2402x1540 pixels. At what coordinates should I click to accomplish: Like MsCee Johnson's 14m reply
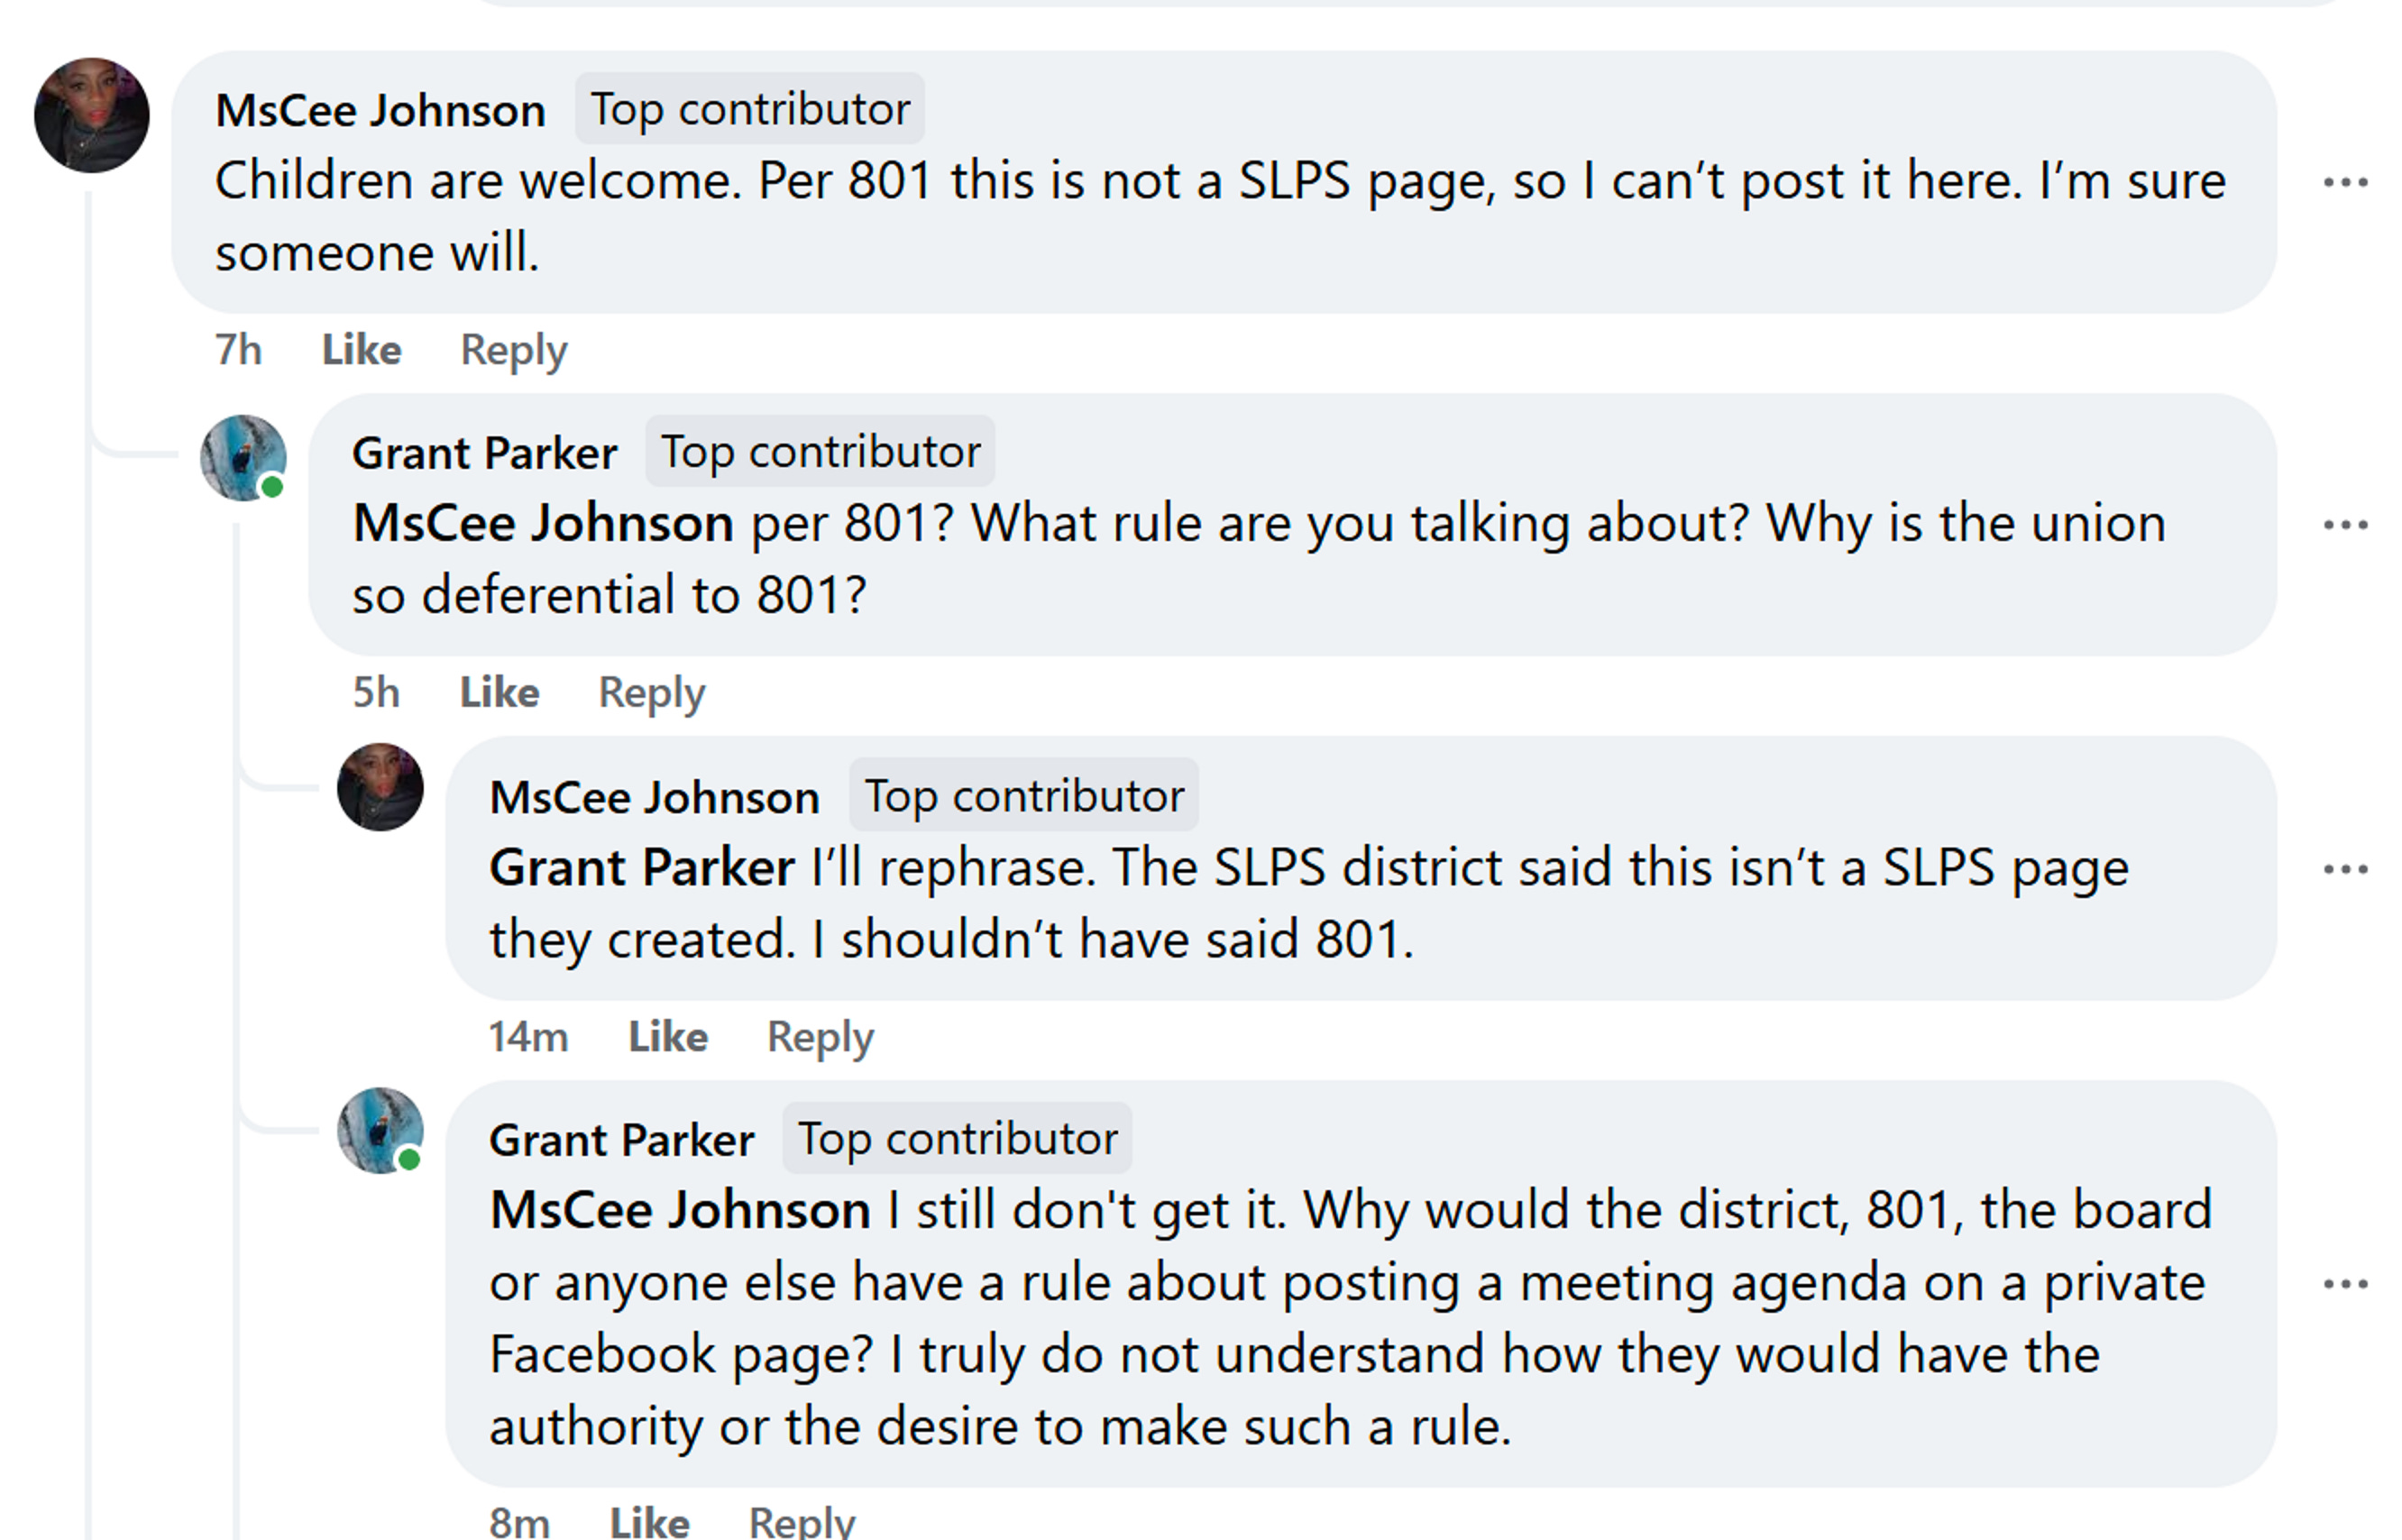click(x=667, y=1037)
